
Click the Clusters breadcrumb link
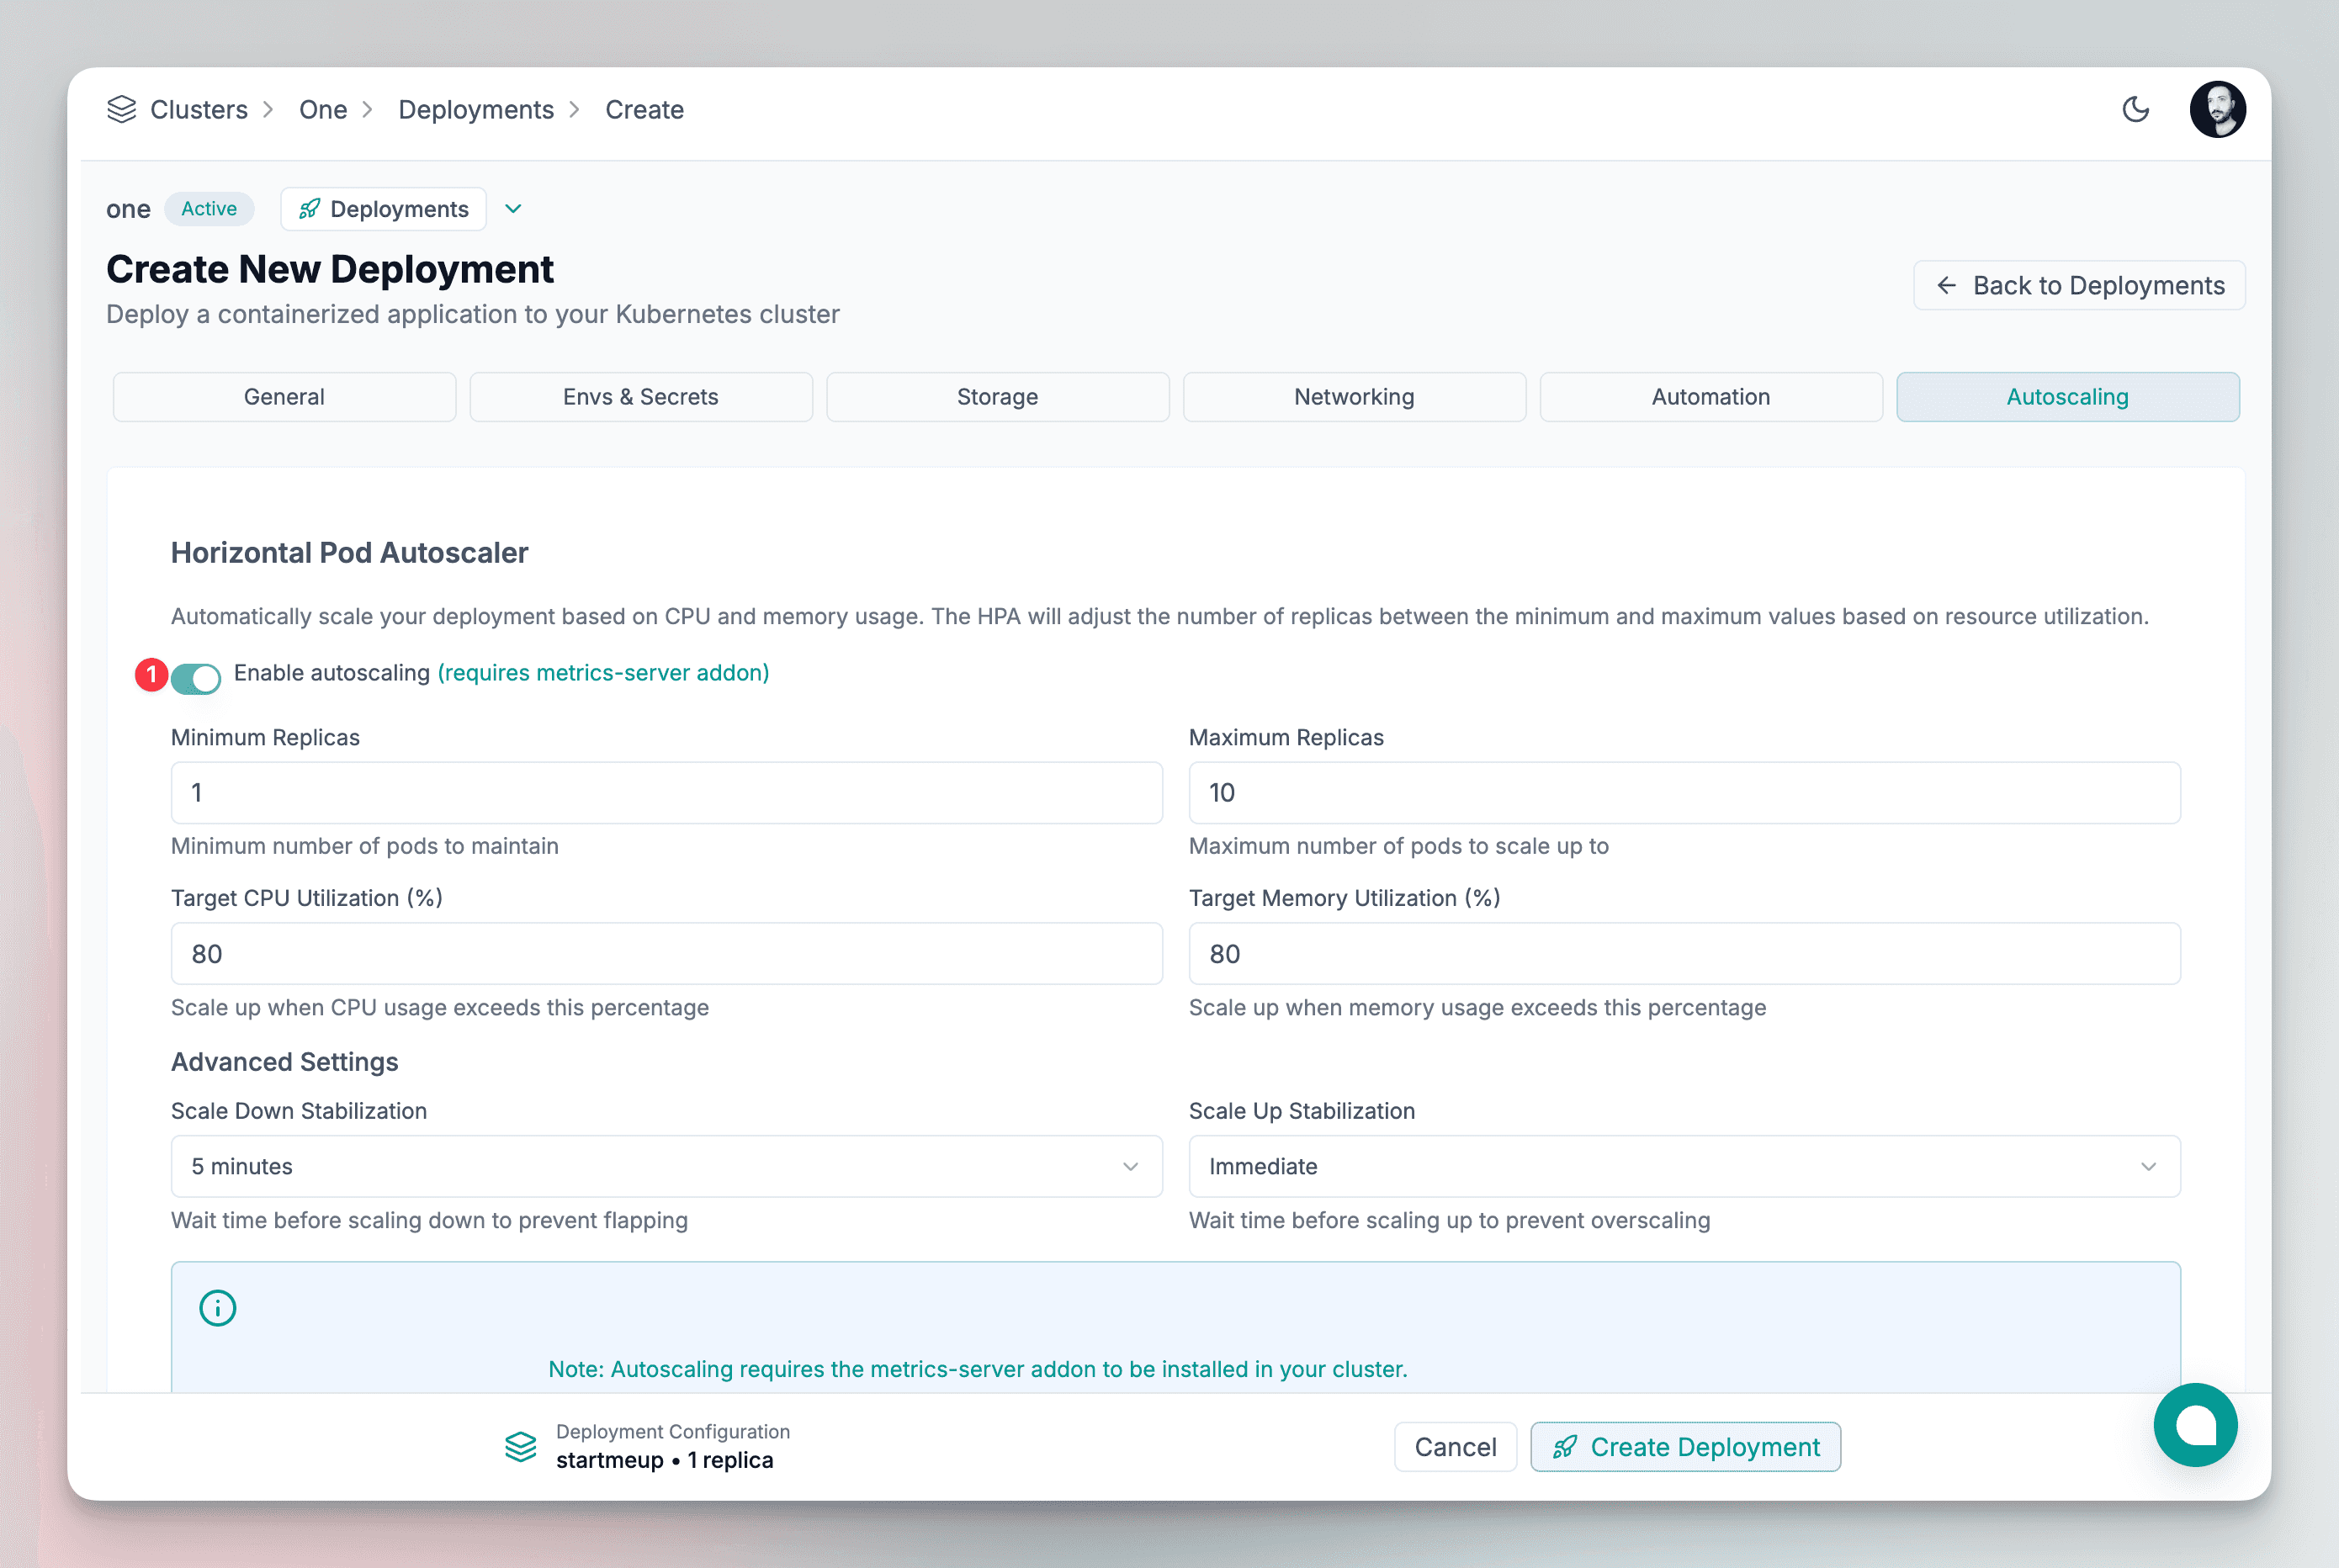tap(199, 109)
